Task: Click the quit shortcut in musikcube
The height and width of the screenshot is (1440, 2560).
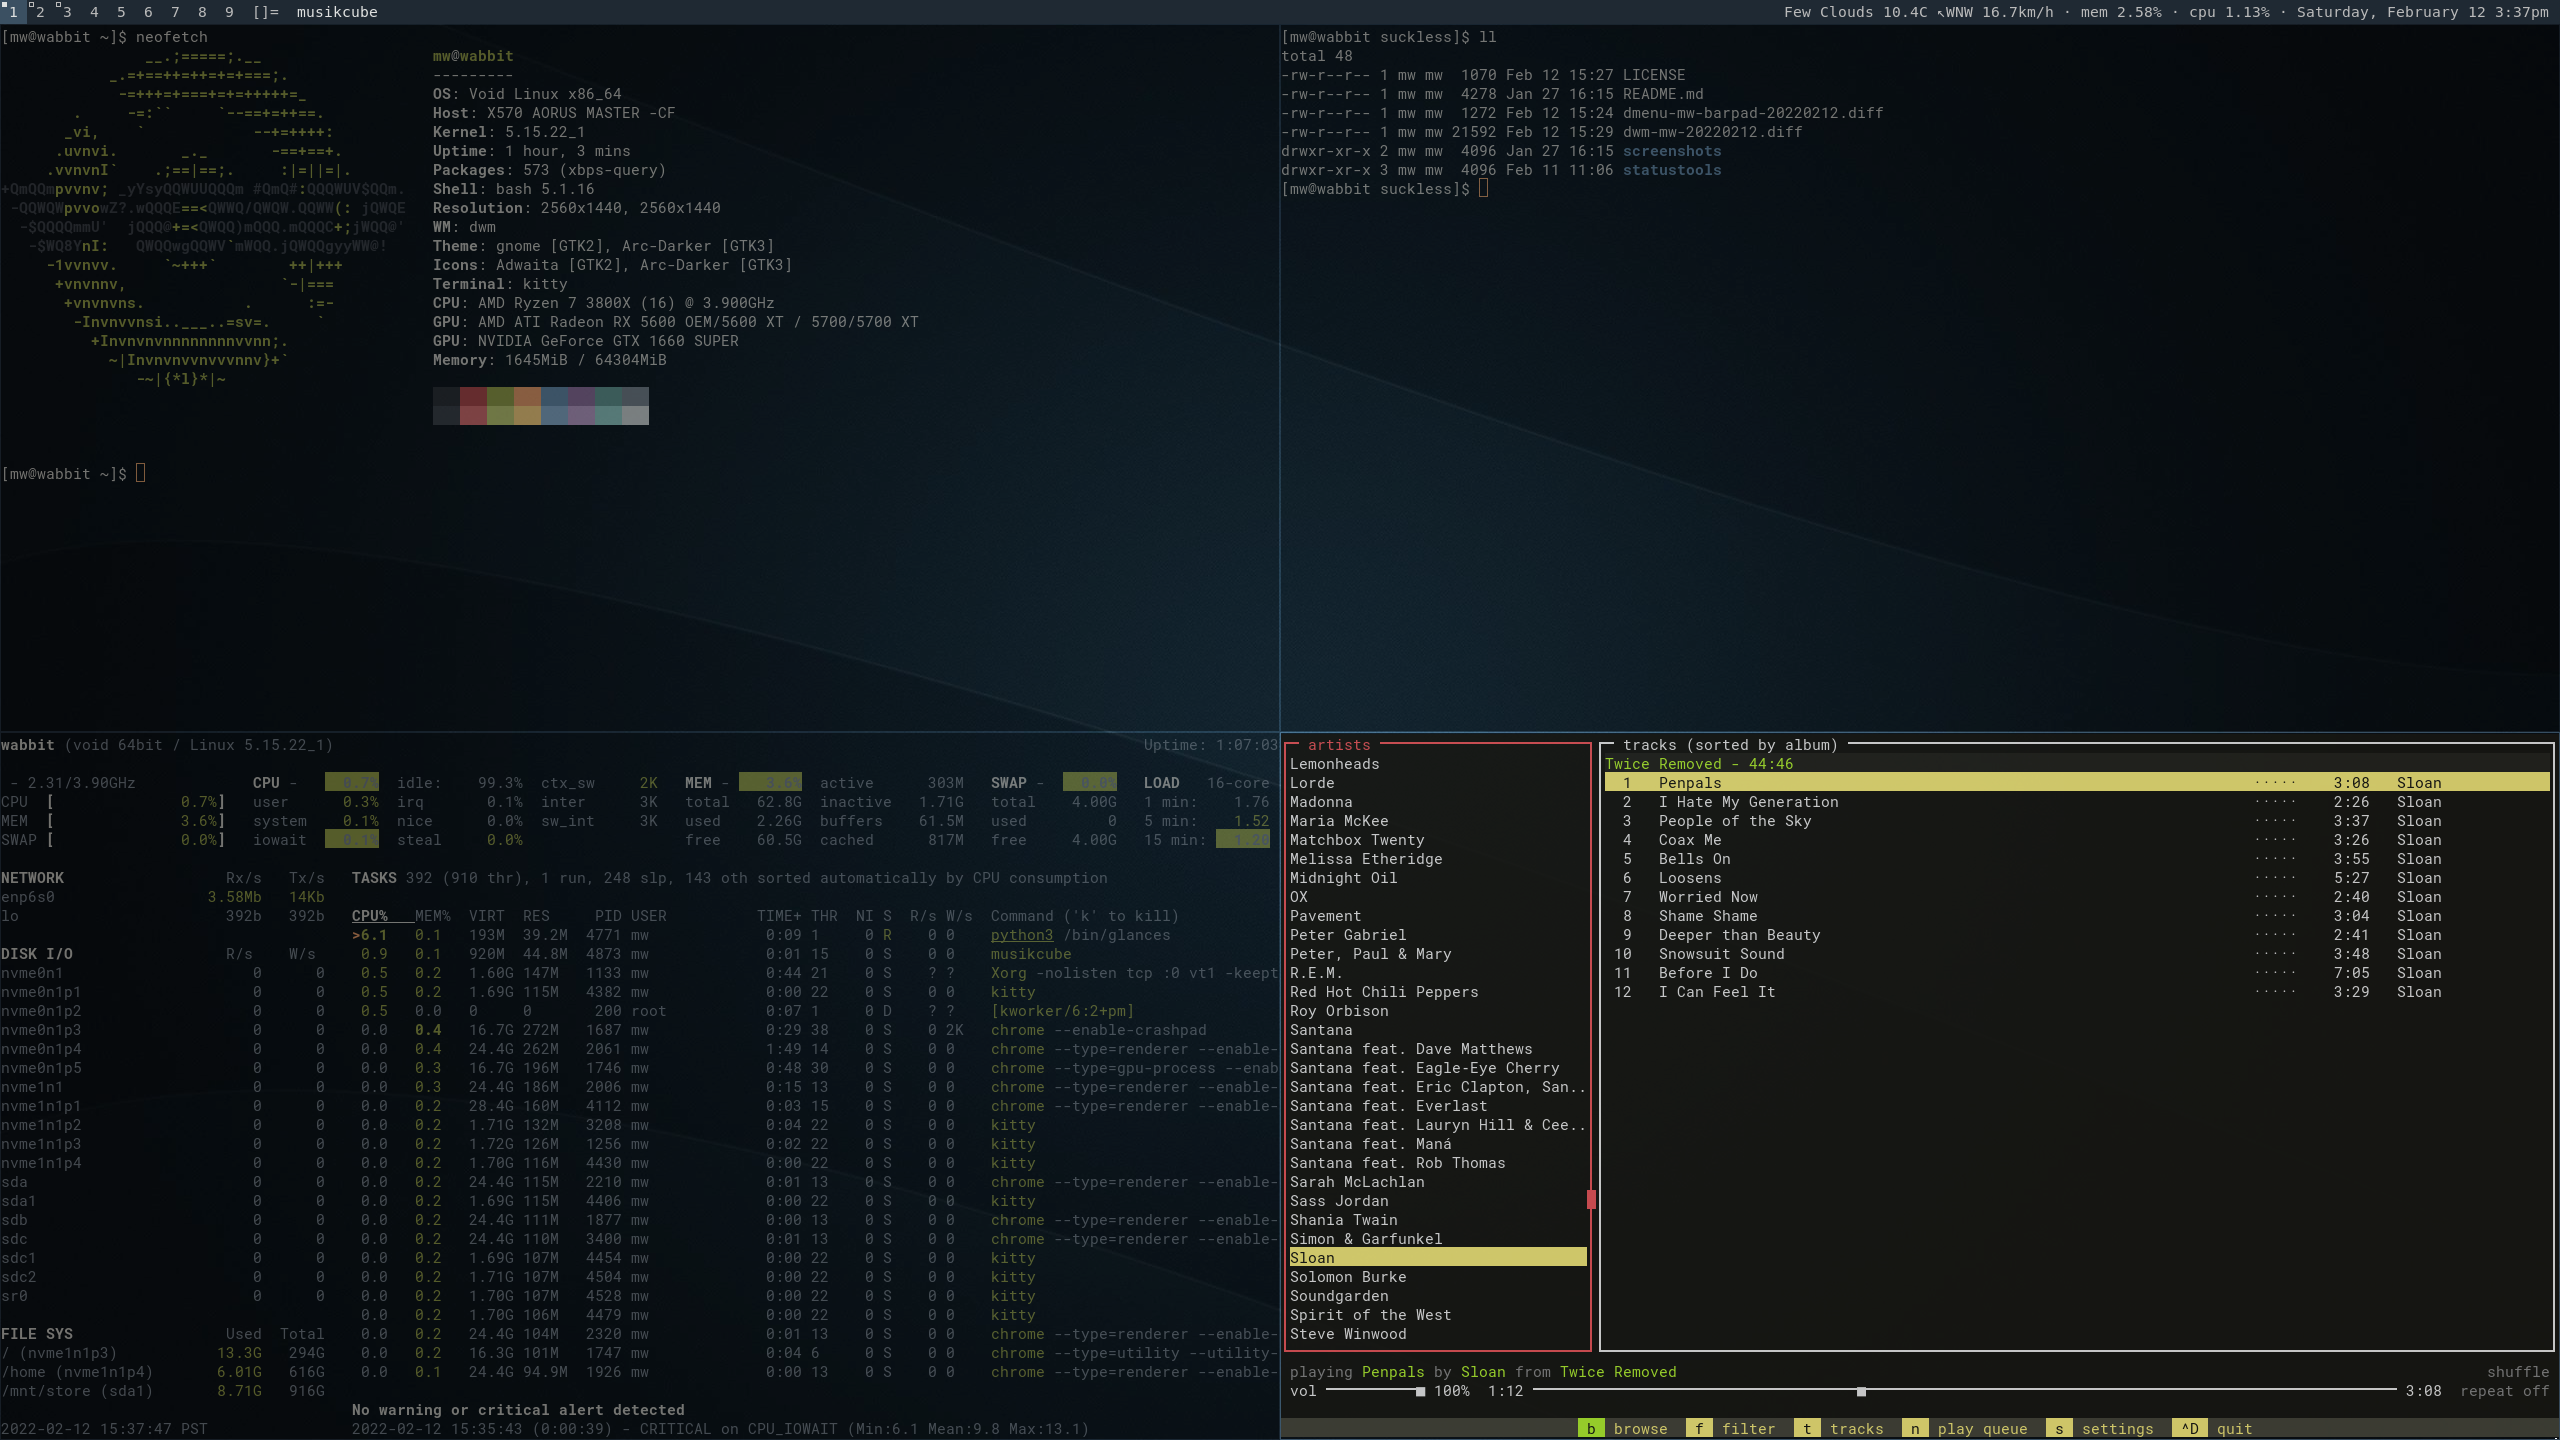Action: click(2214, 1429)
